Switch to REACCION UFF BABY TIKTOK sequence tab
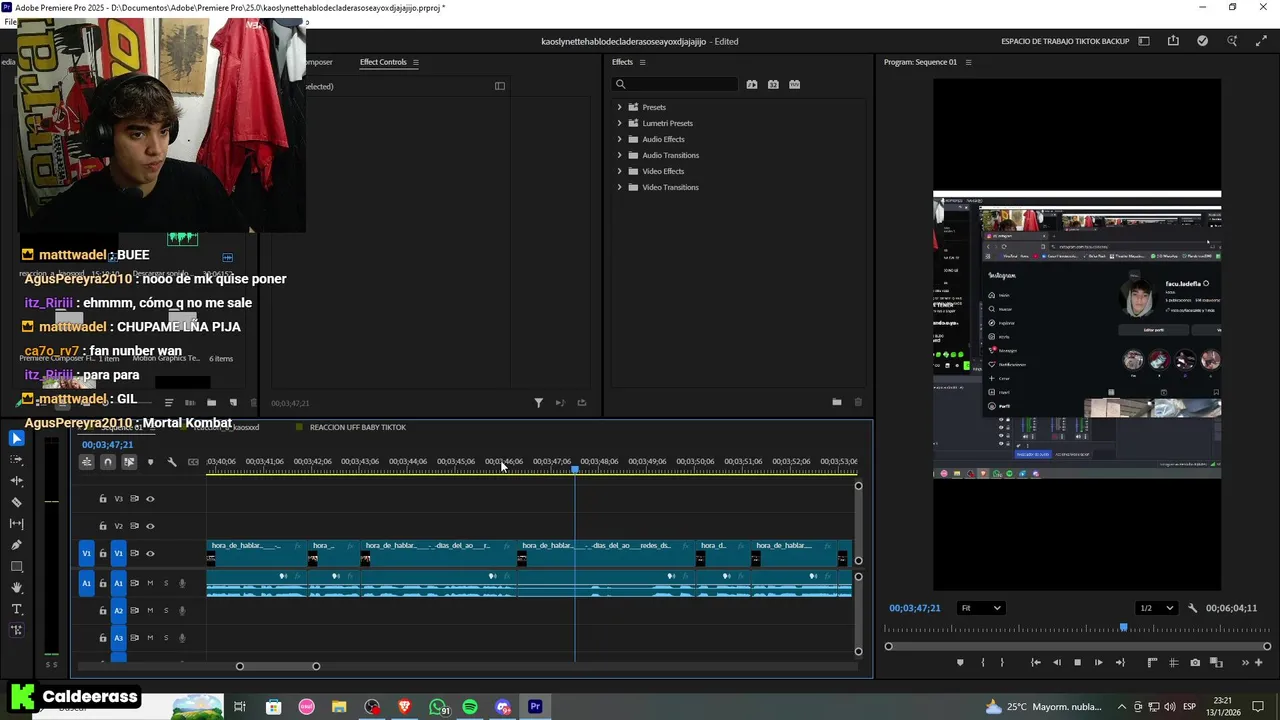This screenshot has height=720, width=1280. 357,427
